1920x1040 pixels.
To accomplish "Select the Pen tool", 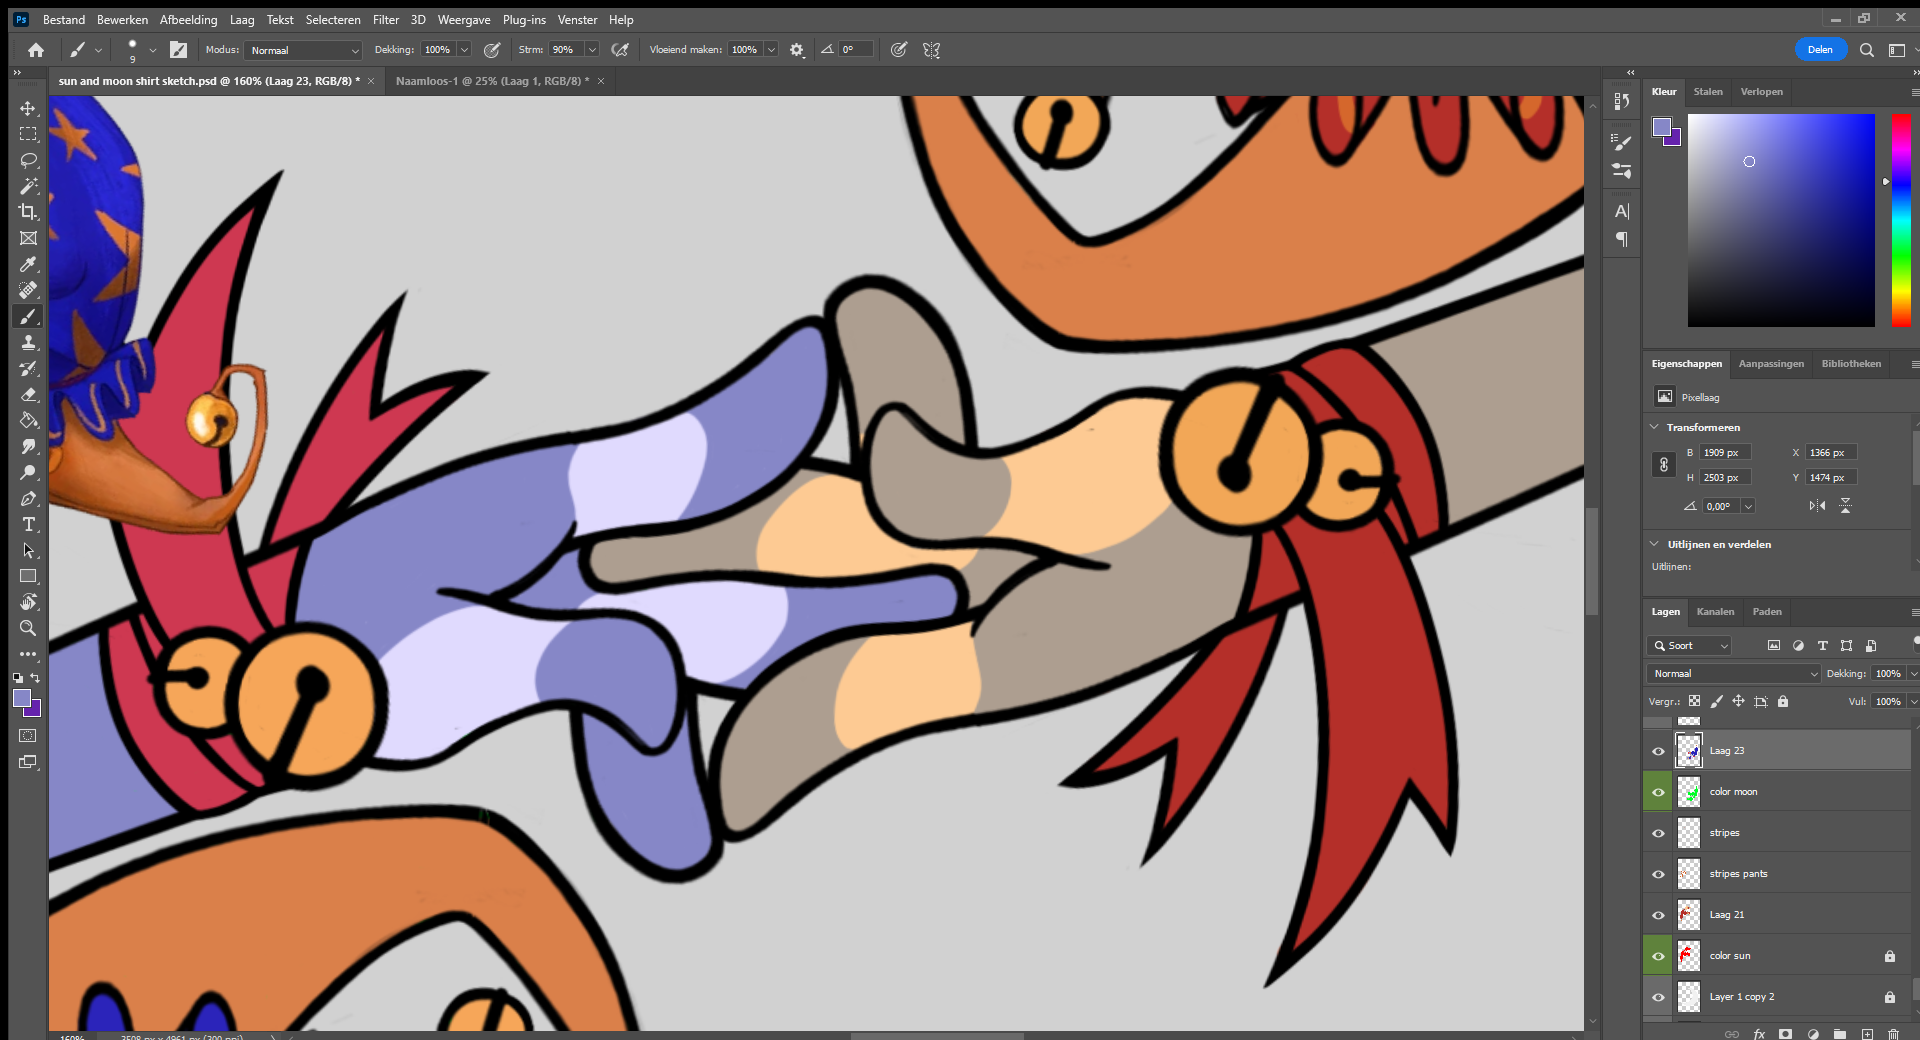I will click(28, 498).
